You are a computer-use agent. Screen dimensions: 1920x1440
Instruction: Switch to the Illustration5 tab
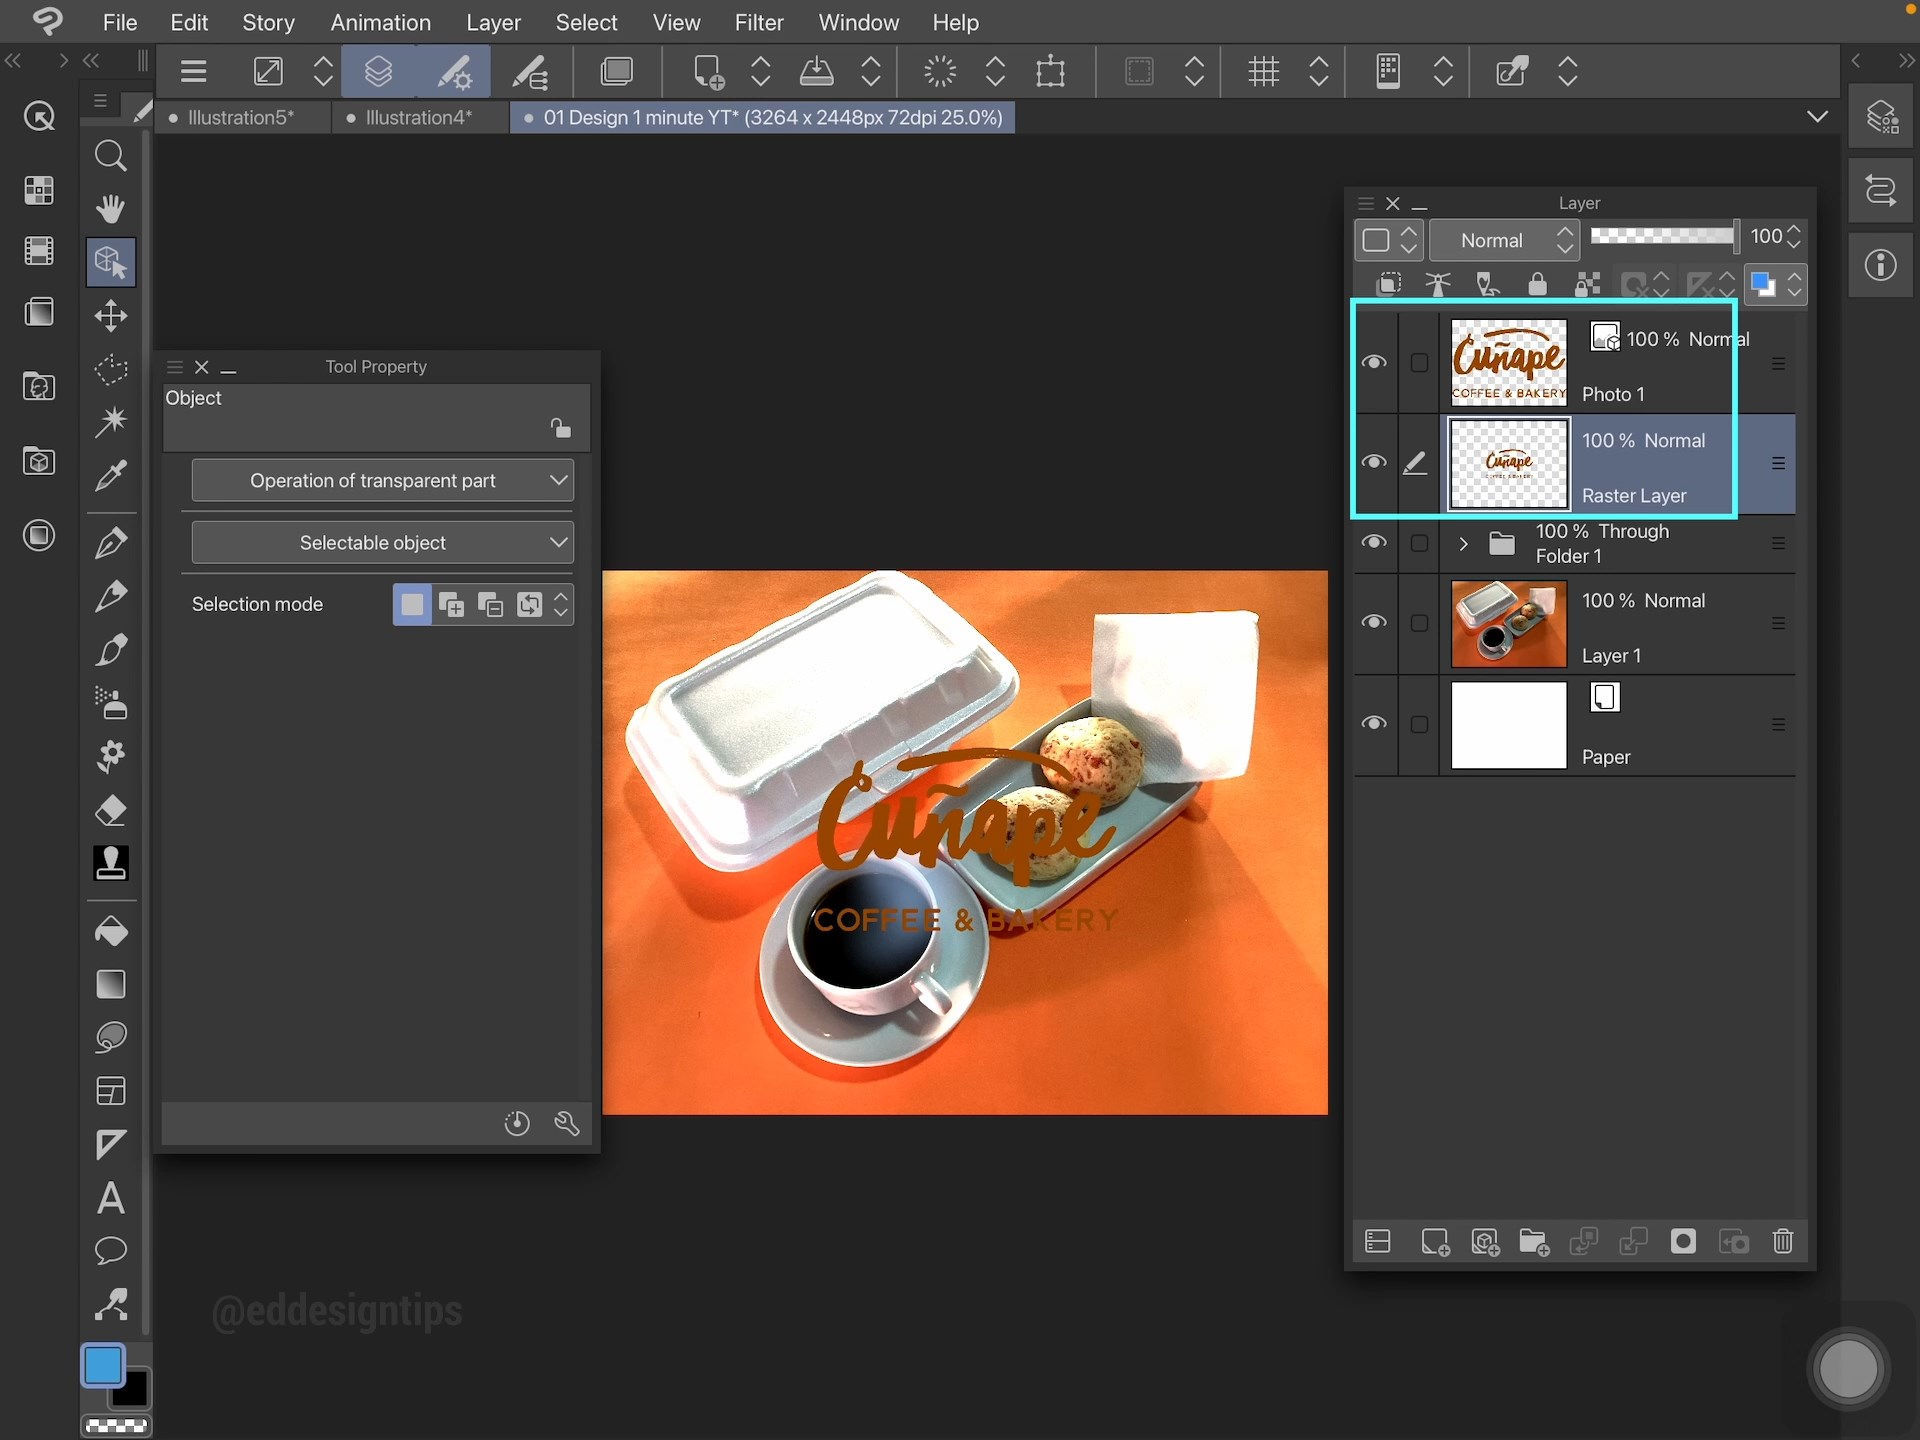[240, 118]
